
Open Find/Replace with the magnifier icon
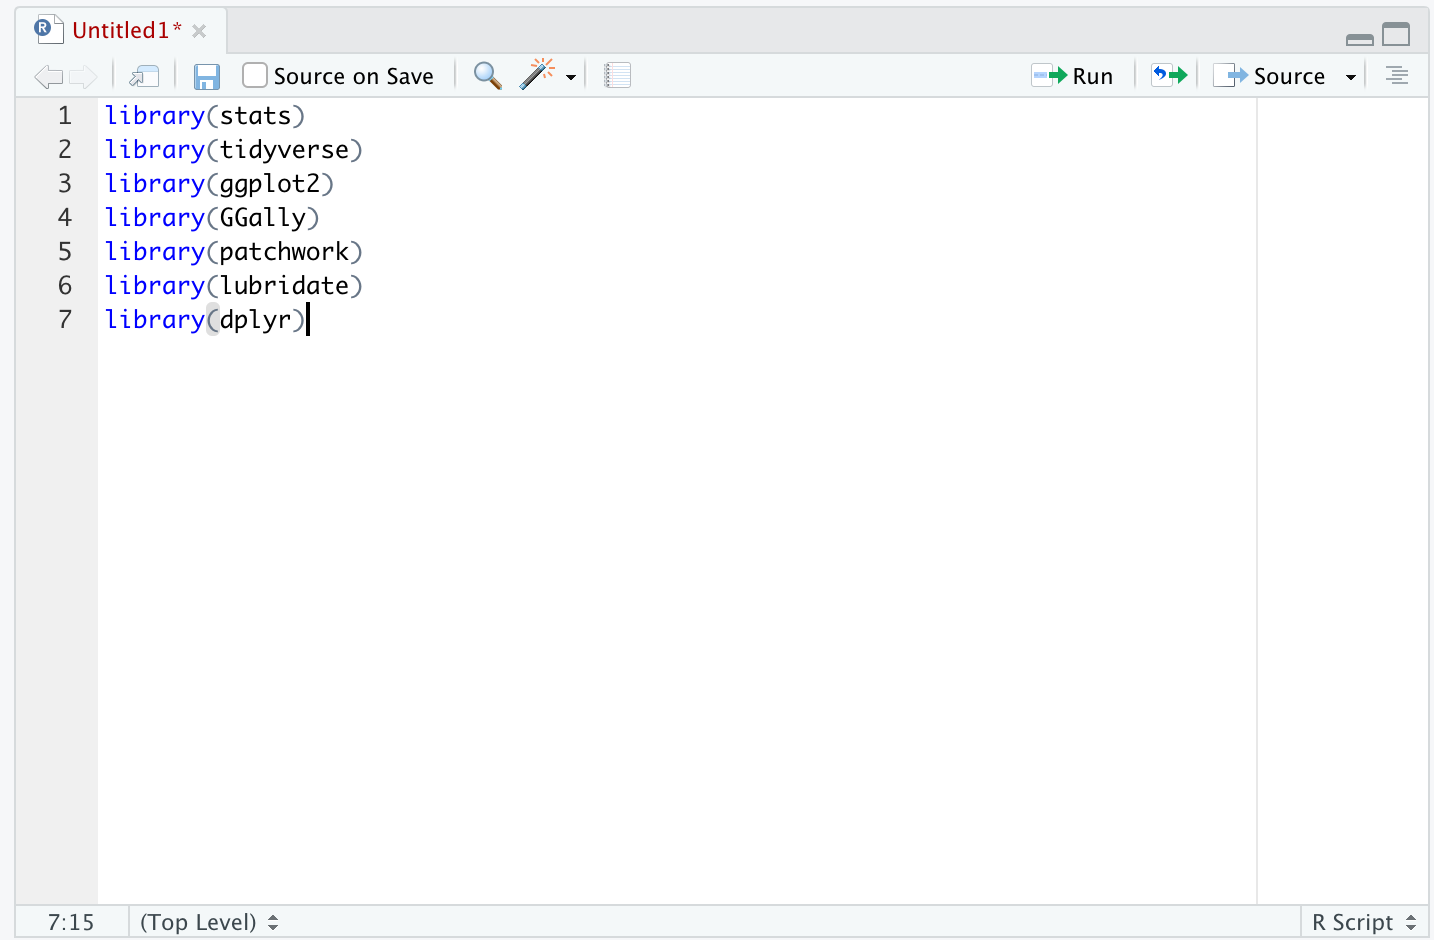[x=487, y=76]
